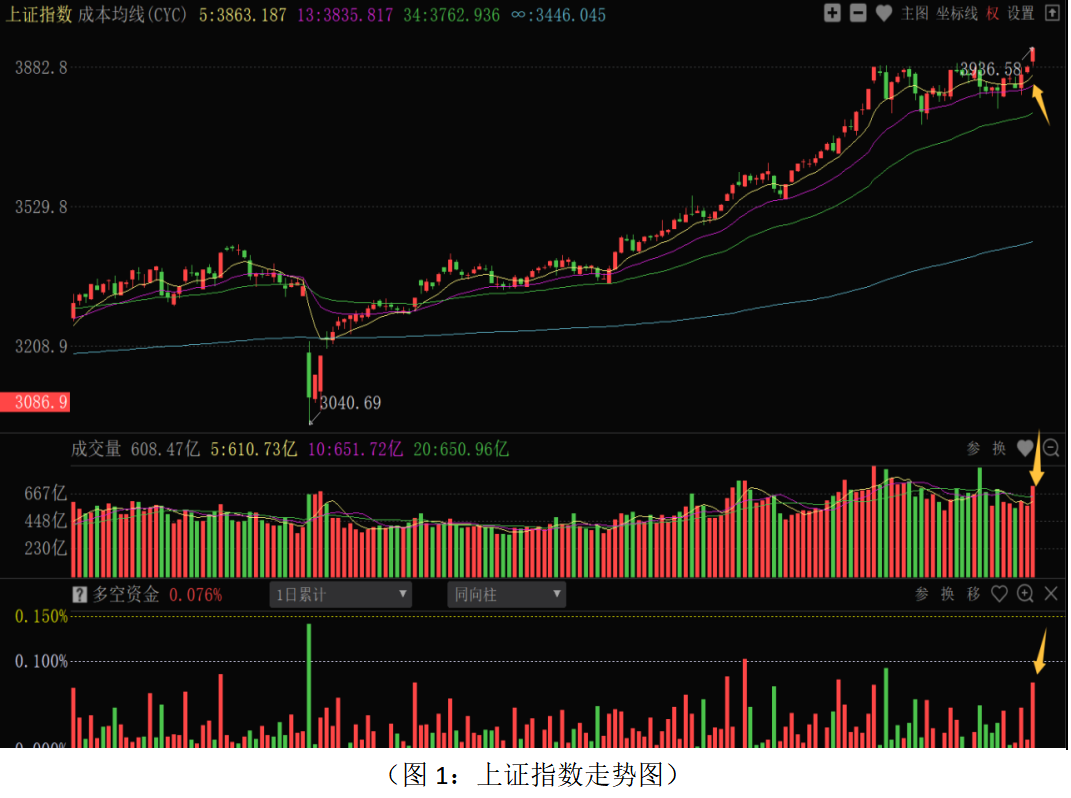1071x798 pixels.
Task: Favorite the main chart with the heart icon
Action: point(884,13)
